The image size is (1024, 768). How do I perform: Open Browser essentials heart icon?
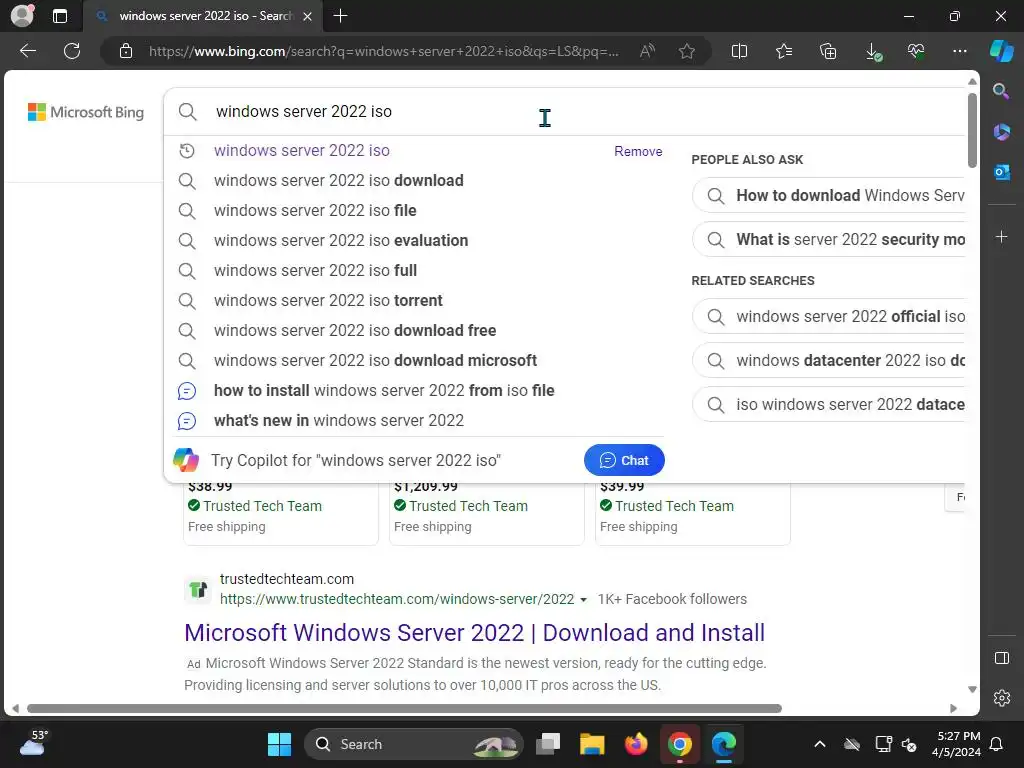pos(916,51)
